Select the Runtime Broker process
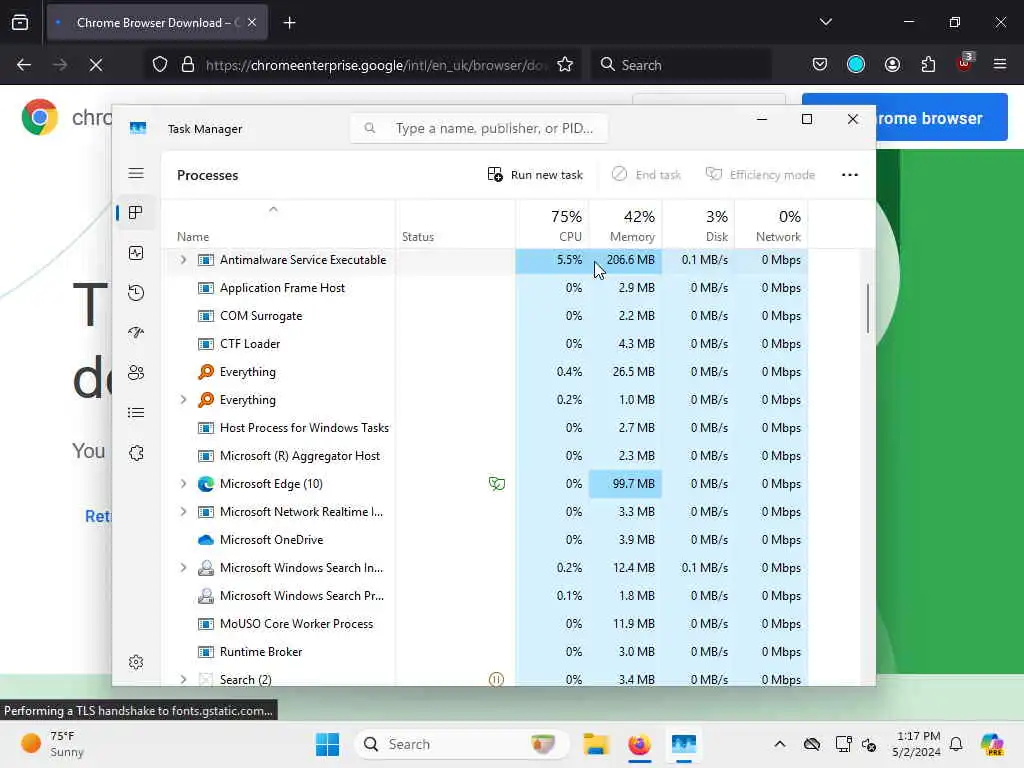Screen dimensions: 1024x768 [485, 652]
